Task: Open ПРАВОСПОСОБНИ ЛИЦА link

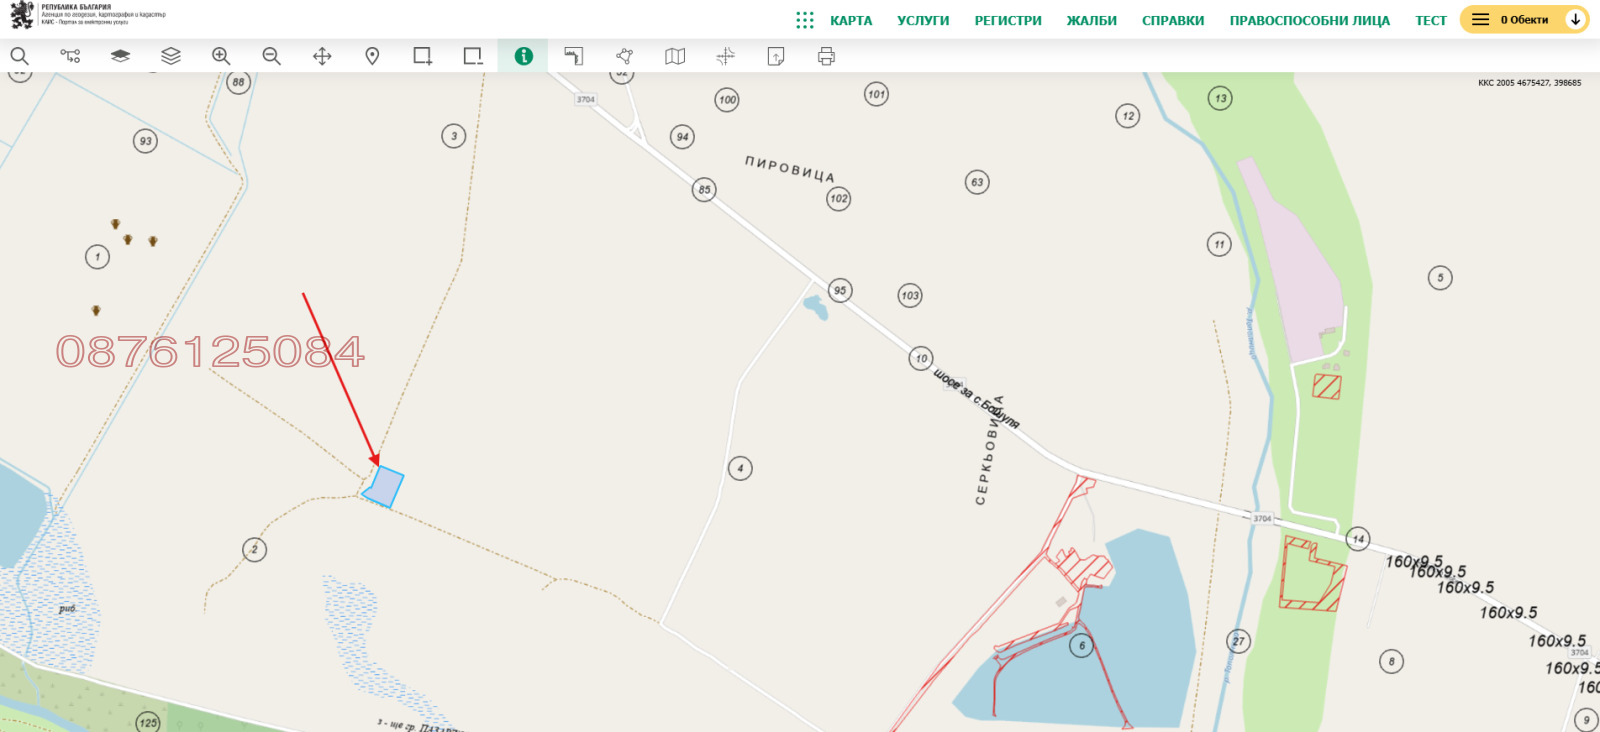Action: 1309,20
